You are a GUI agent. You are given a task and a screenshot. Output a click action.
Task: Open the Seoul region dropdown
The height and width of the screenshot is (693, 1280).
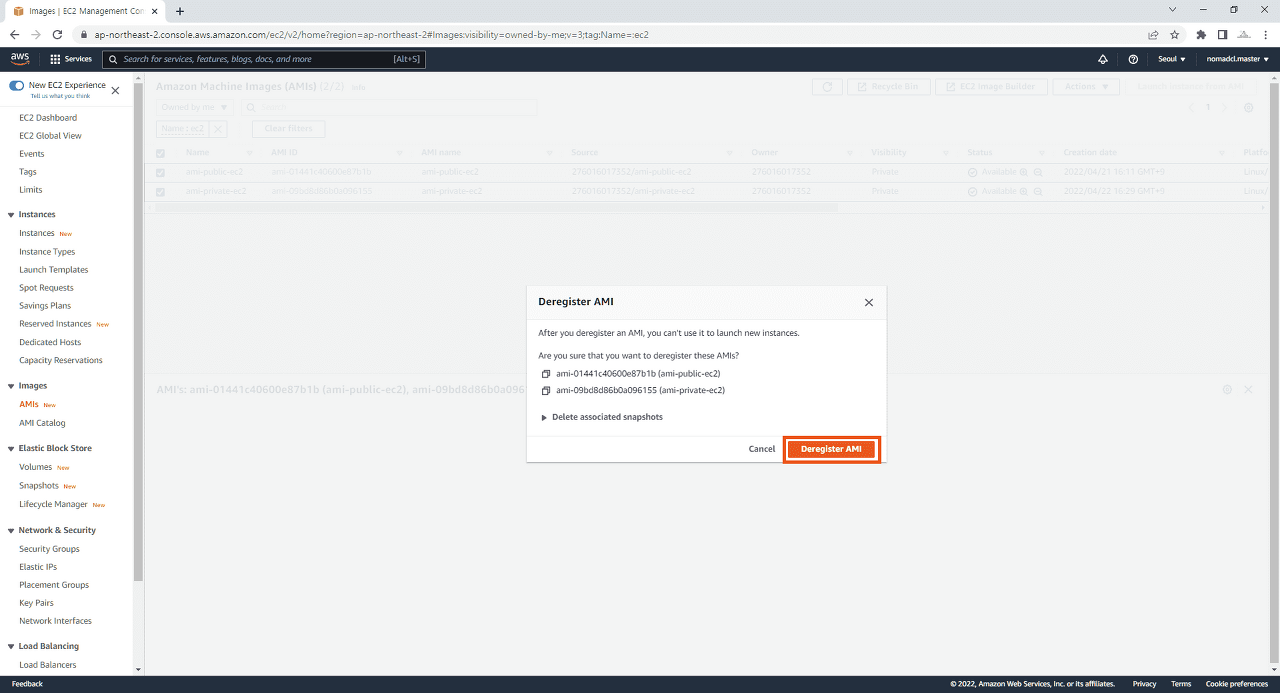click(1172, 59)
